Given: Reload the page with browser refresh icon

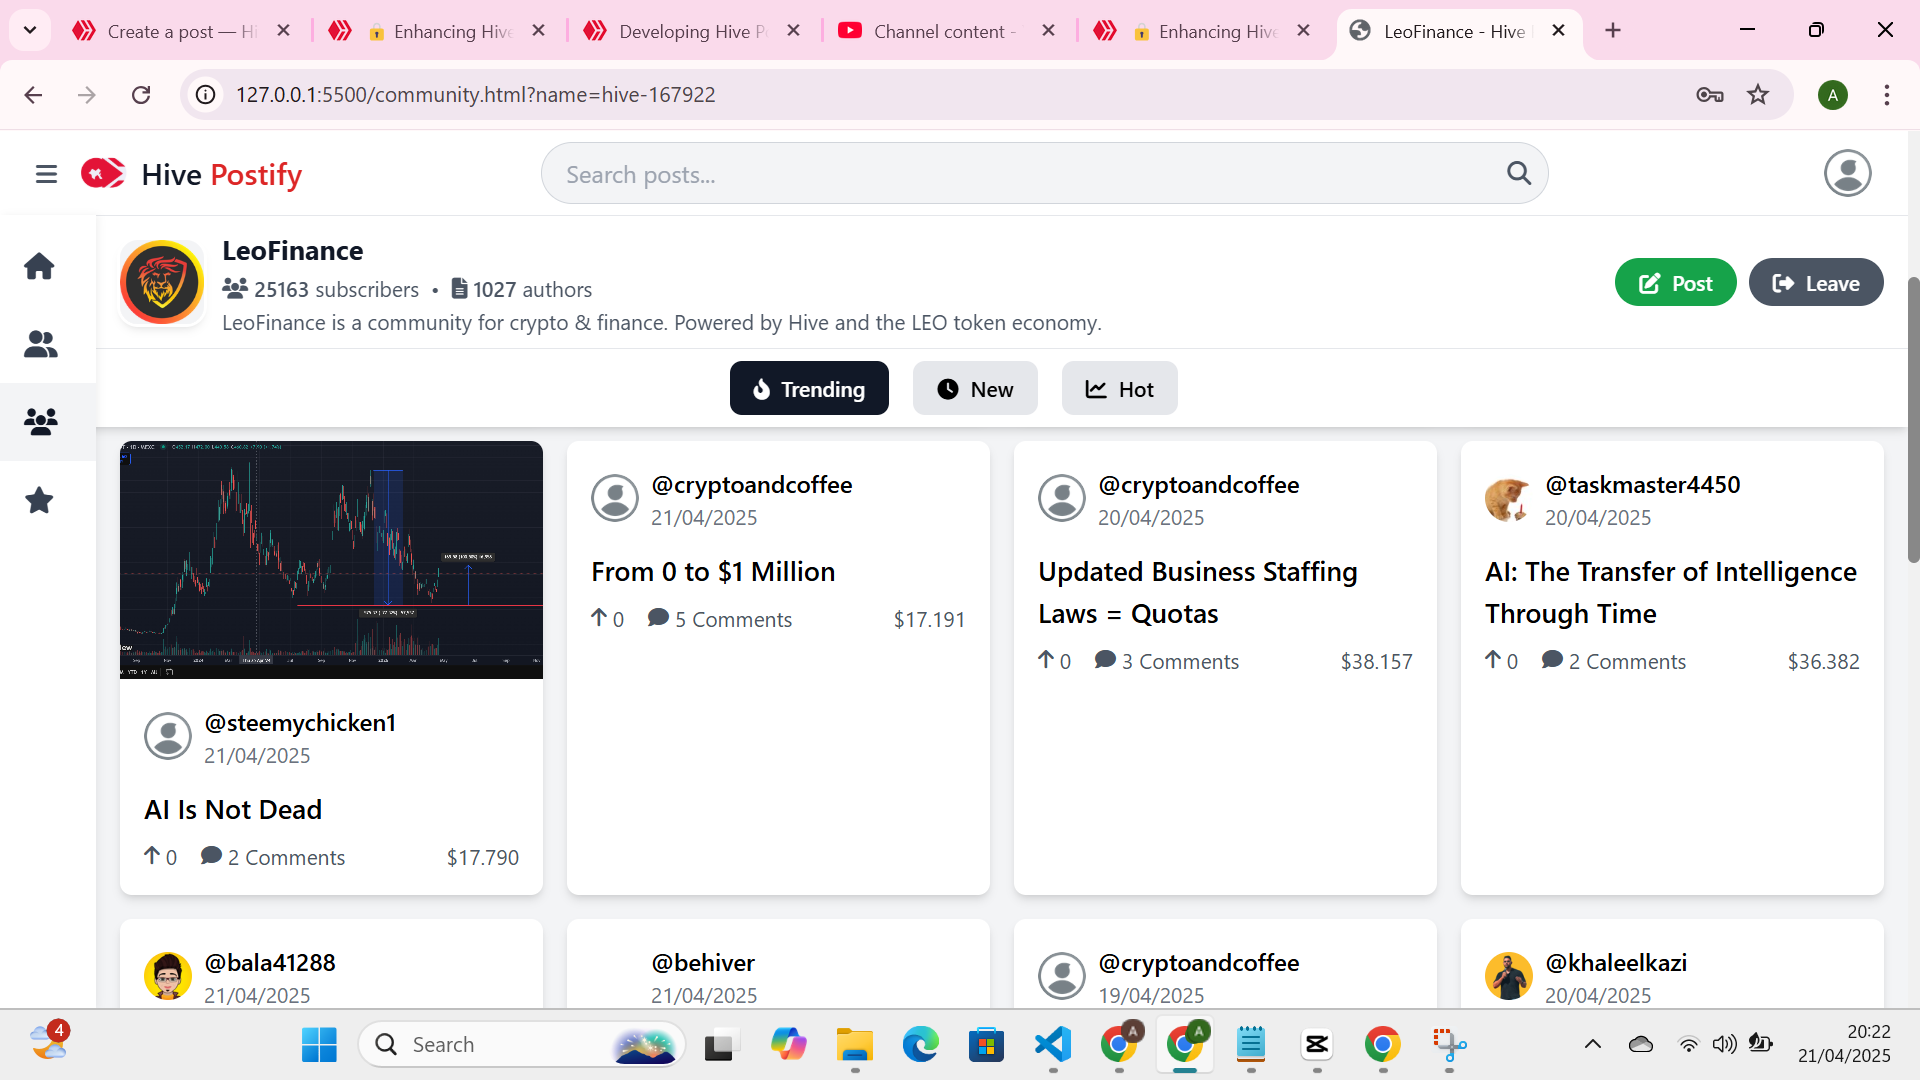Looking at the screenshot, I should 141,94.
